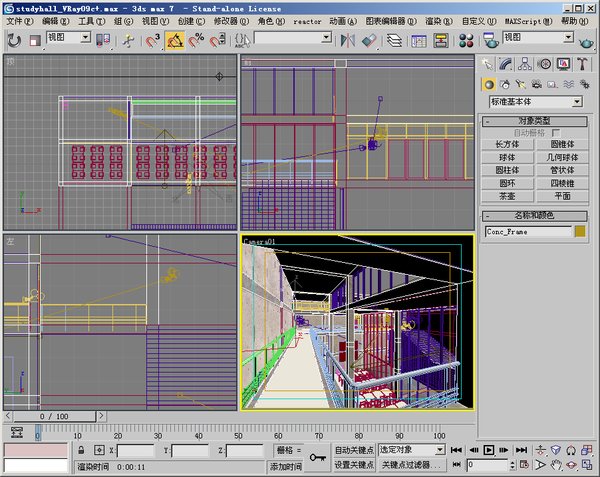Click the time slider at 0 / 100
Screen dimensions: 600x477
click(x=54, y=416)
